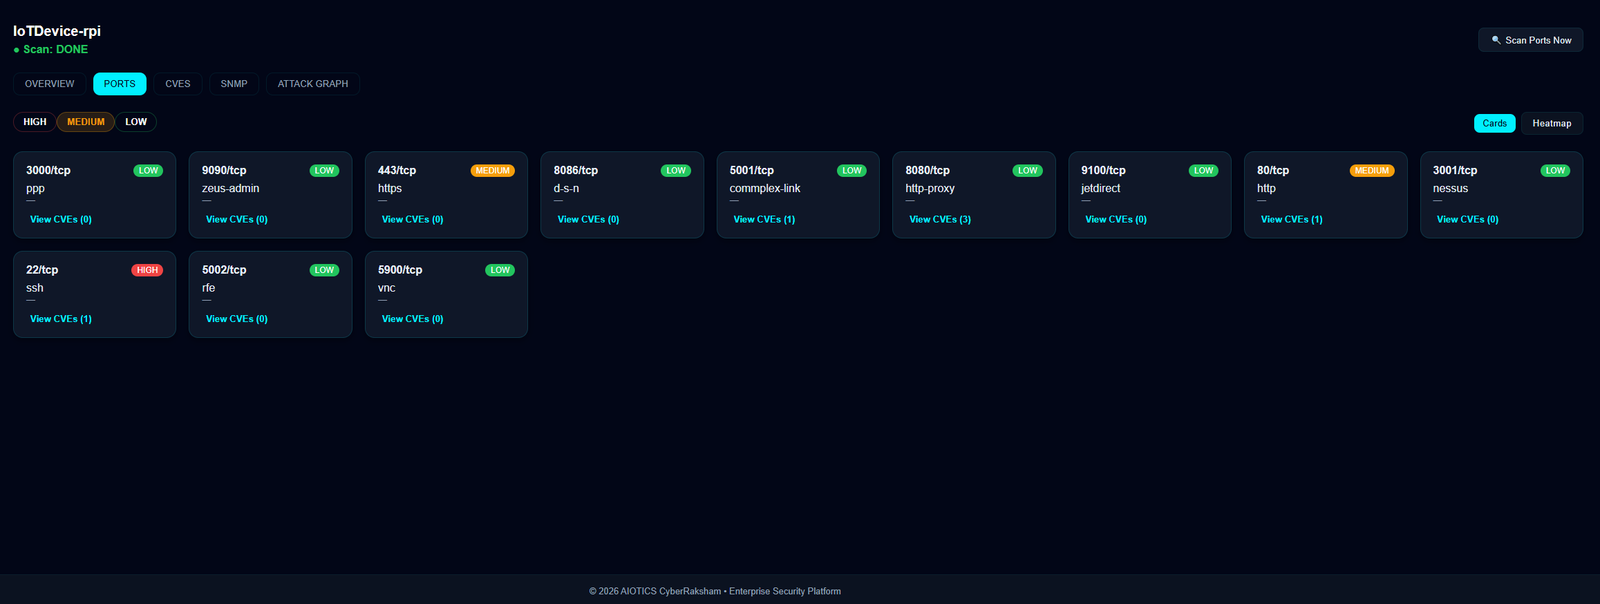Viewport: 1600px width, 604px height.
Task: View CVEs for port 5002/tcp rfe
Action: point(237,319)
